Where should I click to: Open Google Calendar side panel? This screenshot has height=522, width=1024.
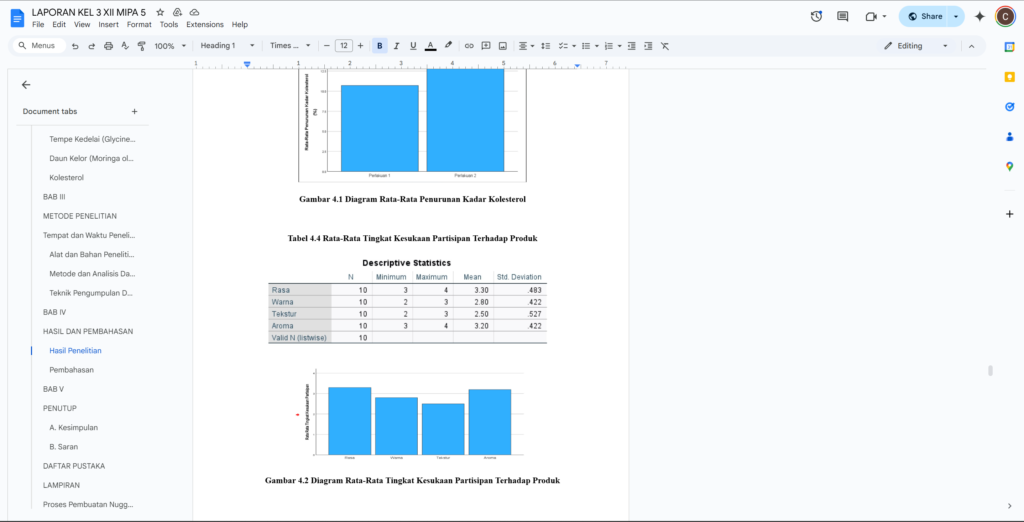coord(1010,47)
